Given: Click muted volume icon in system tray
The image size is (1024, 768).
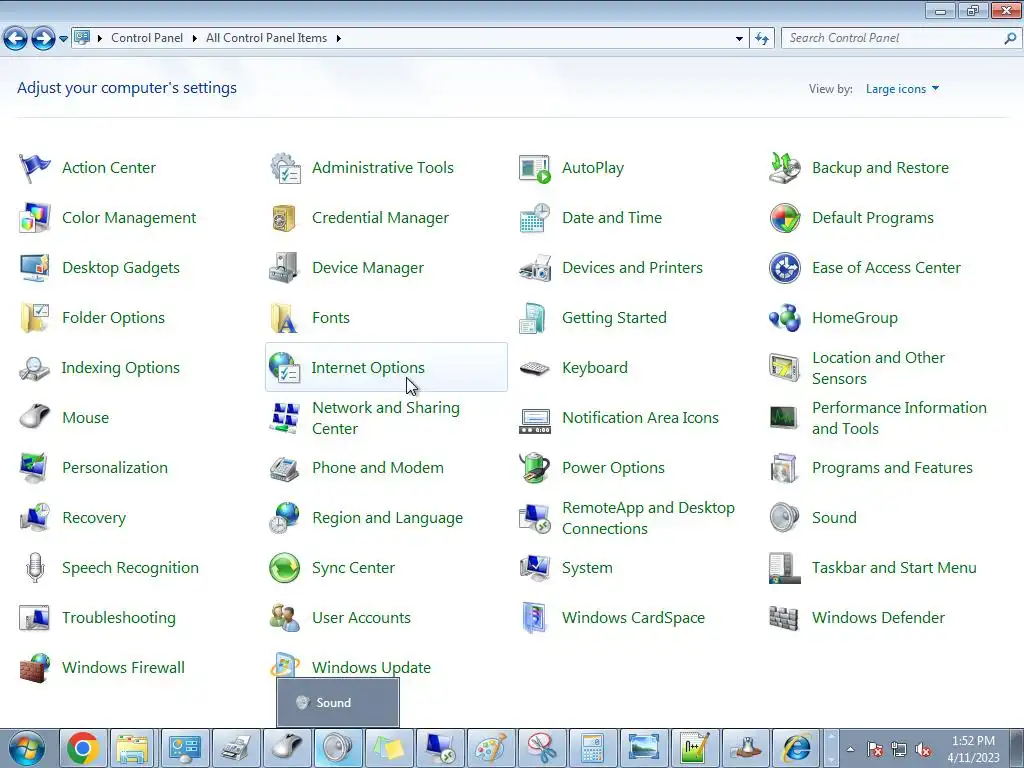Looking at the screenshot, I should click(923, 750).
